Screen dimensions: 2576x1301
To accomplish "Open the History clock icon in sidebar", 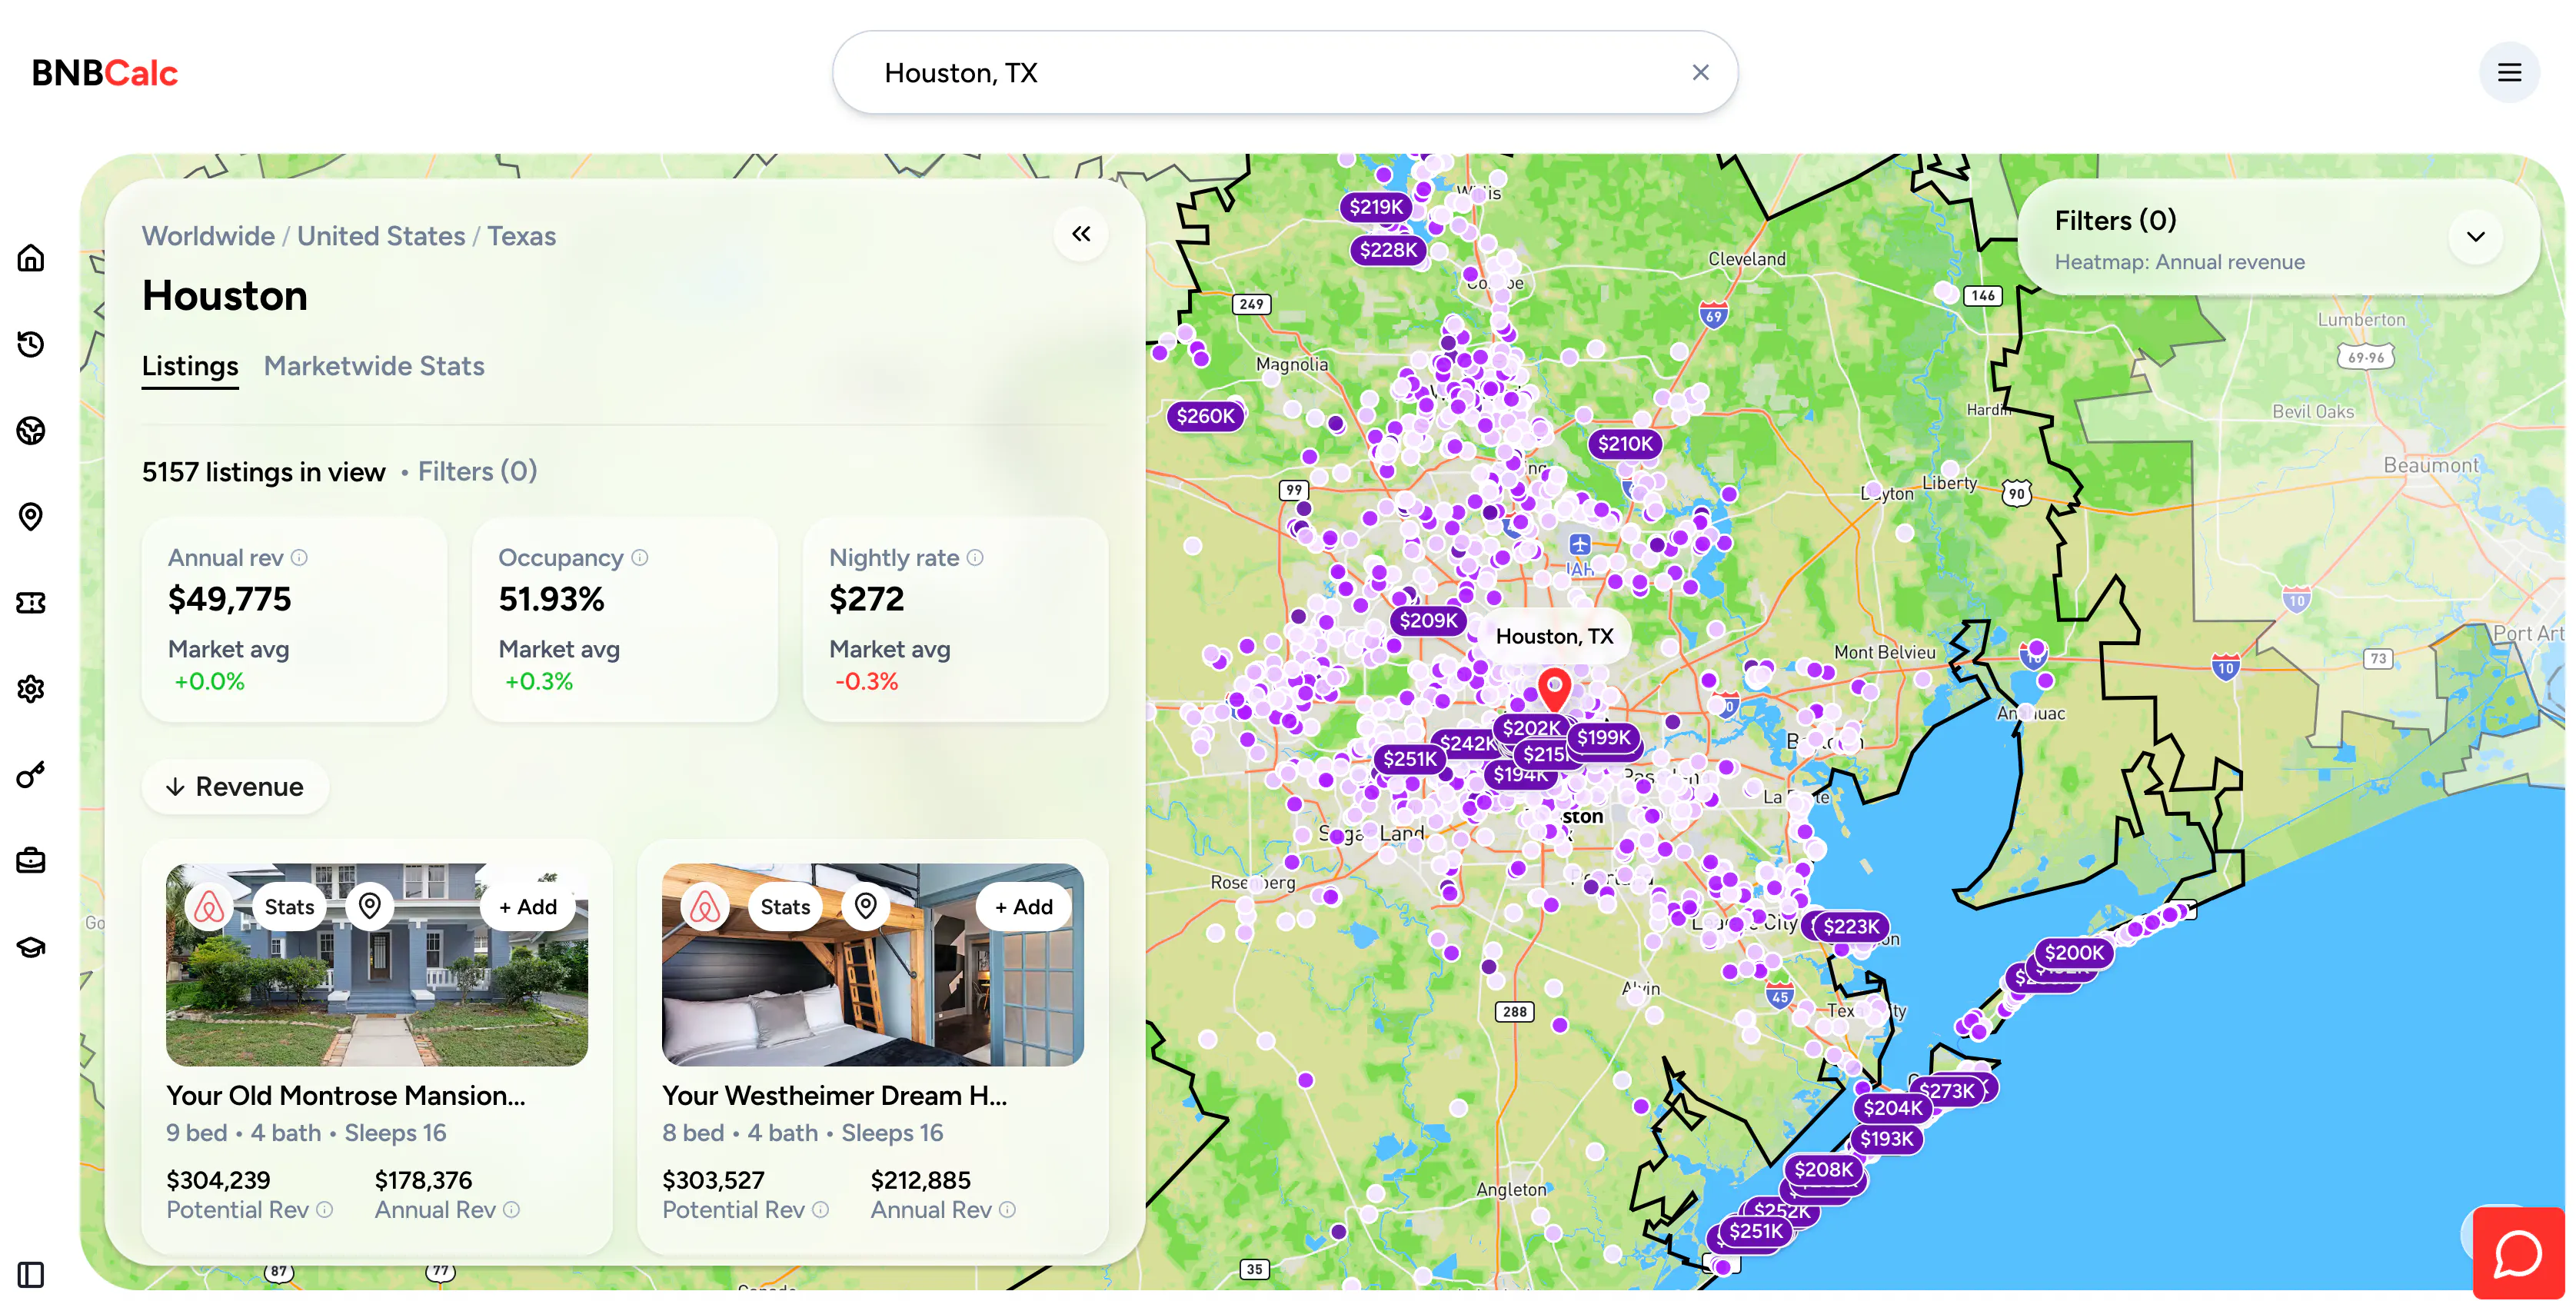I will coord(31,344).
